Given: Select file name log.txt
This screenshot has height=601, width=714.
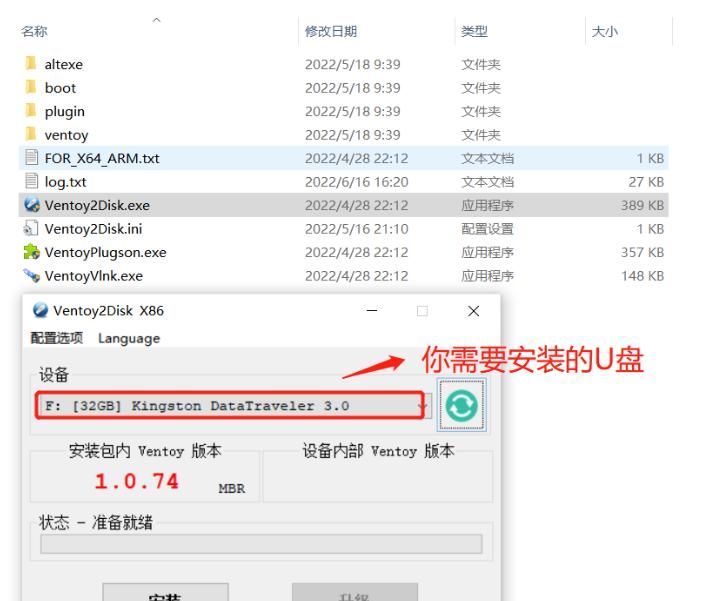Looking at the screenshot, I should coord(66,182).
